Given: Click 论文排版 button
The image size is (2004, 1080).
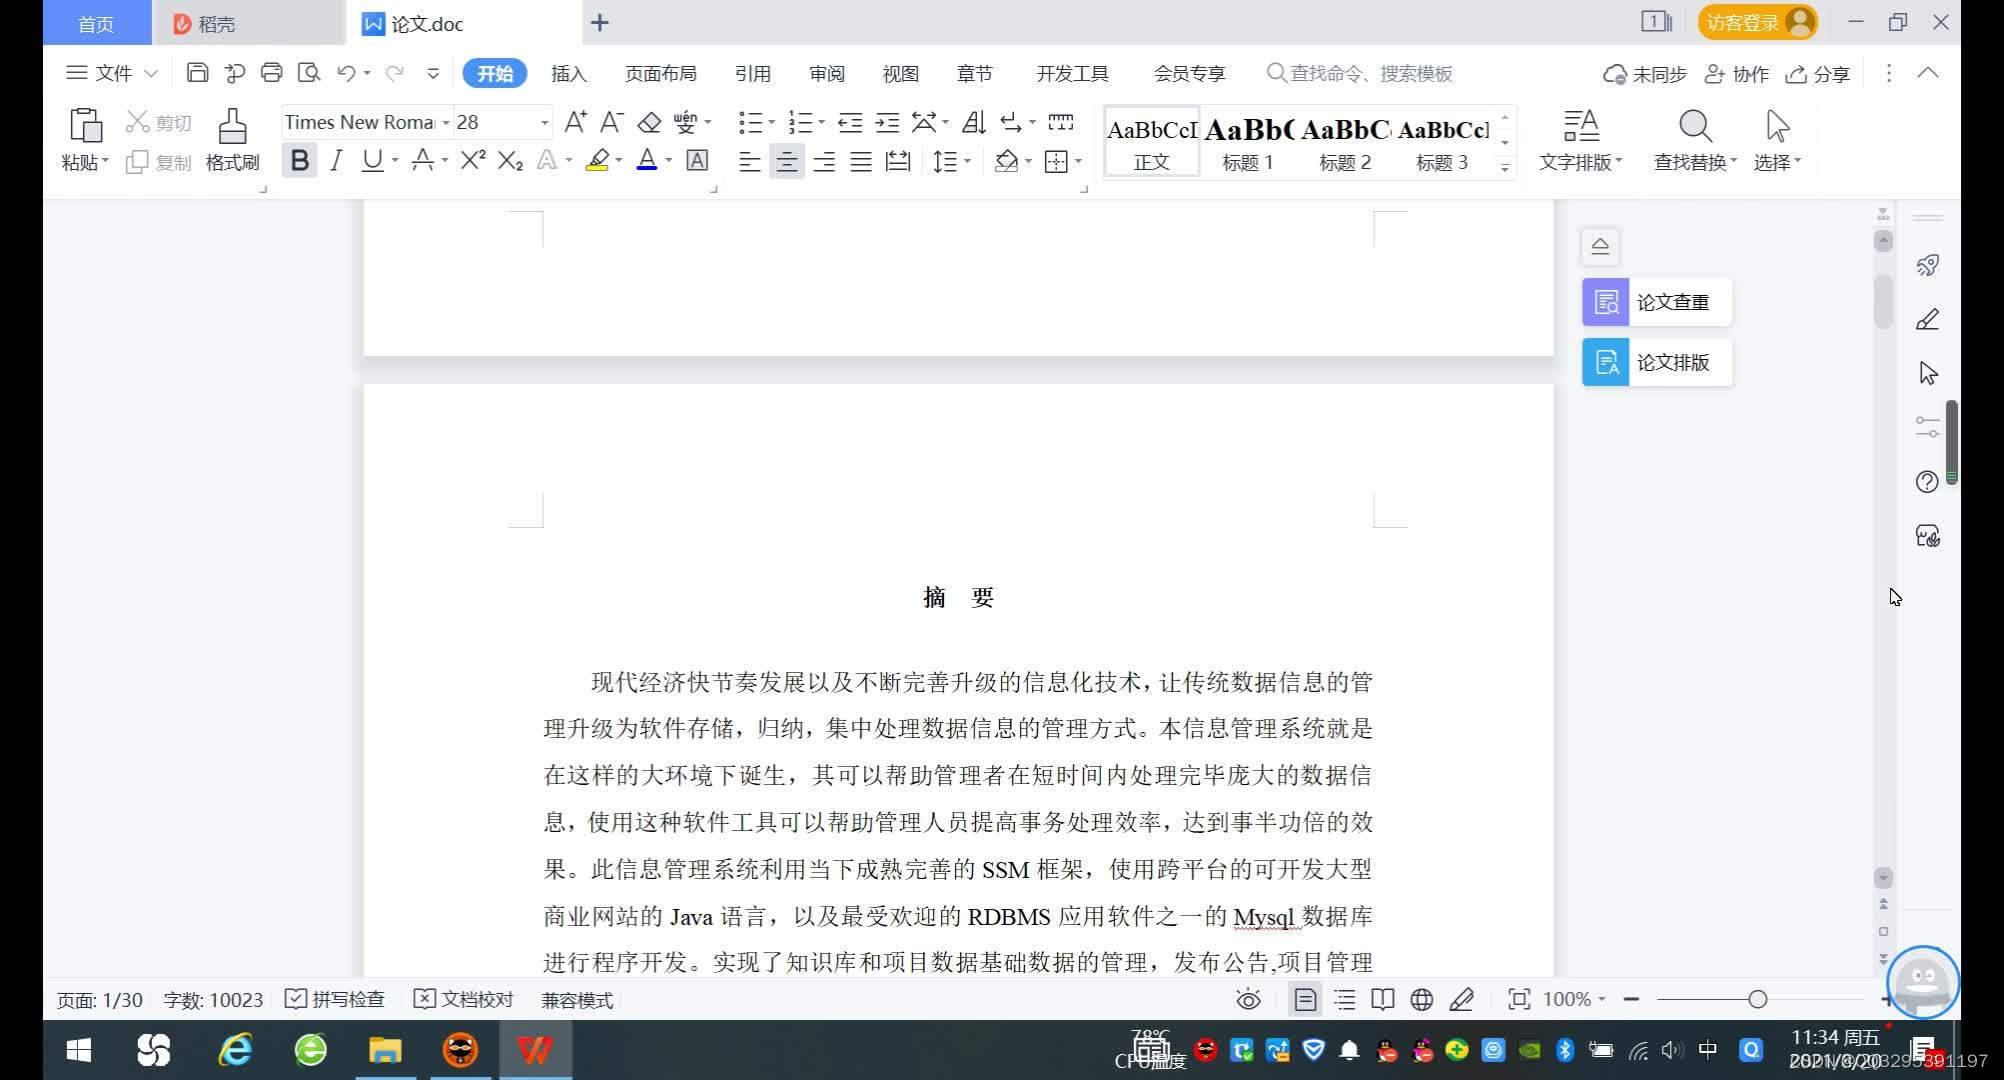Looking at the screenshot, I should pyautogui.click(x=1656, y=362).
